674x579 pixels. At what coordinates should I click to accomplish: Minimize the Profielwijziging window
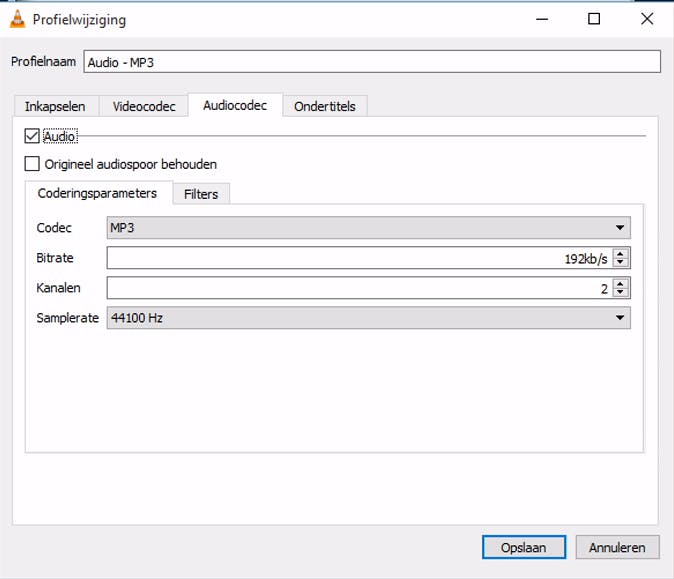click(x=542, y=19)
